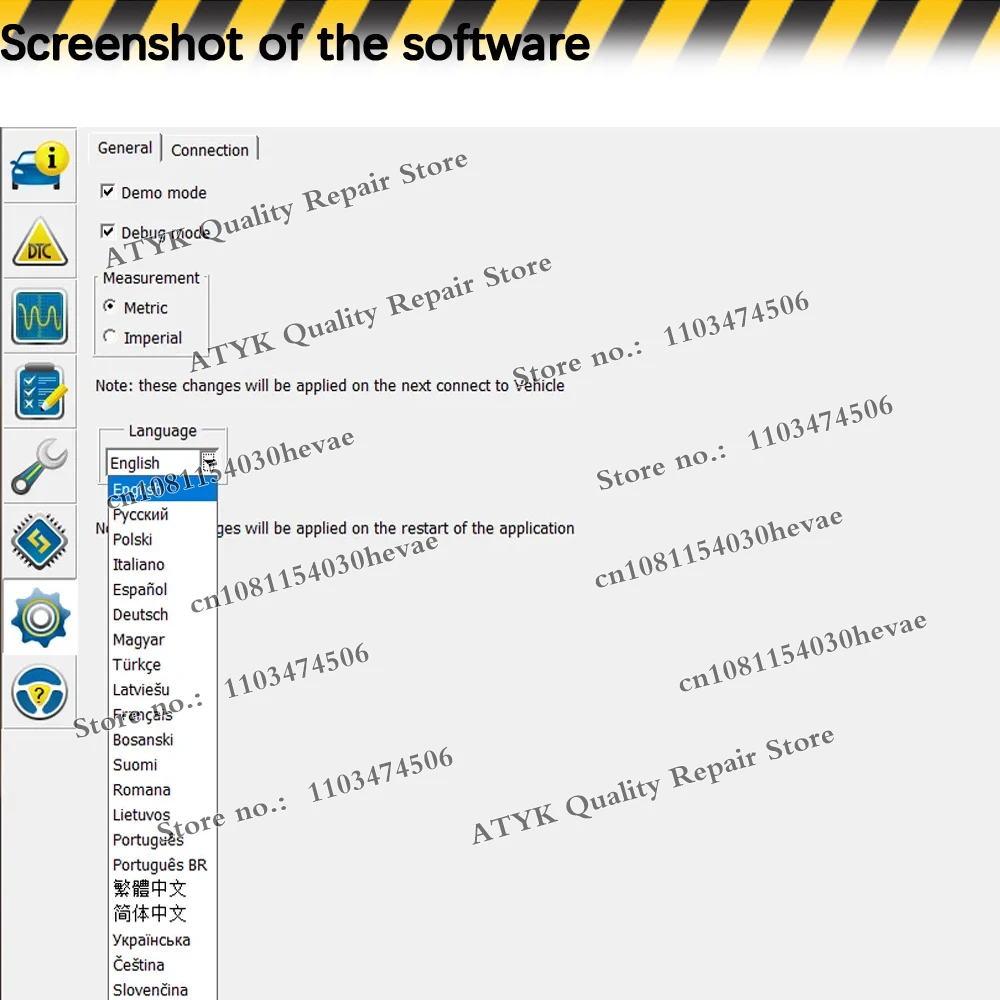This screenshot has height=1000, width=1000.
Task: Collapse the Language dropdown arrow
Action: [209, 462]
